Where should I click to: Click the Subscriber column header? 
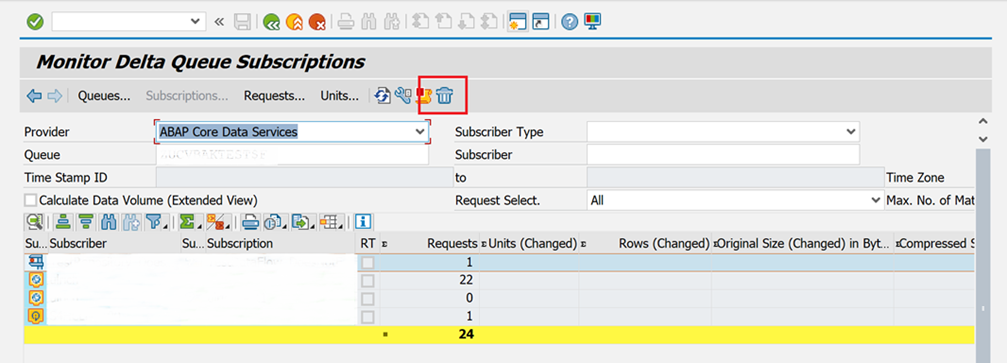(x=114, y=244)
